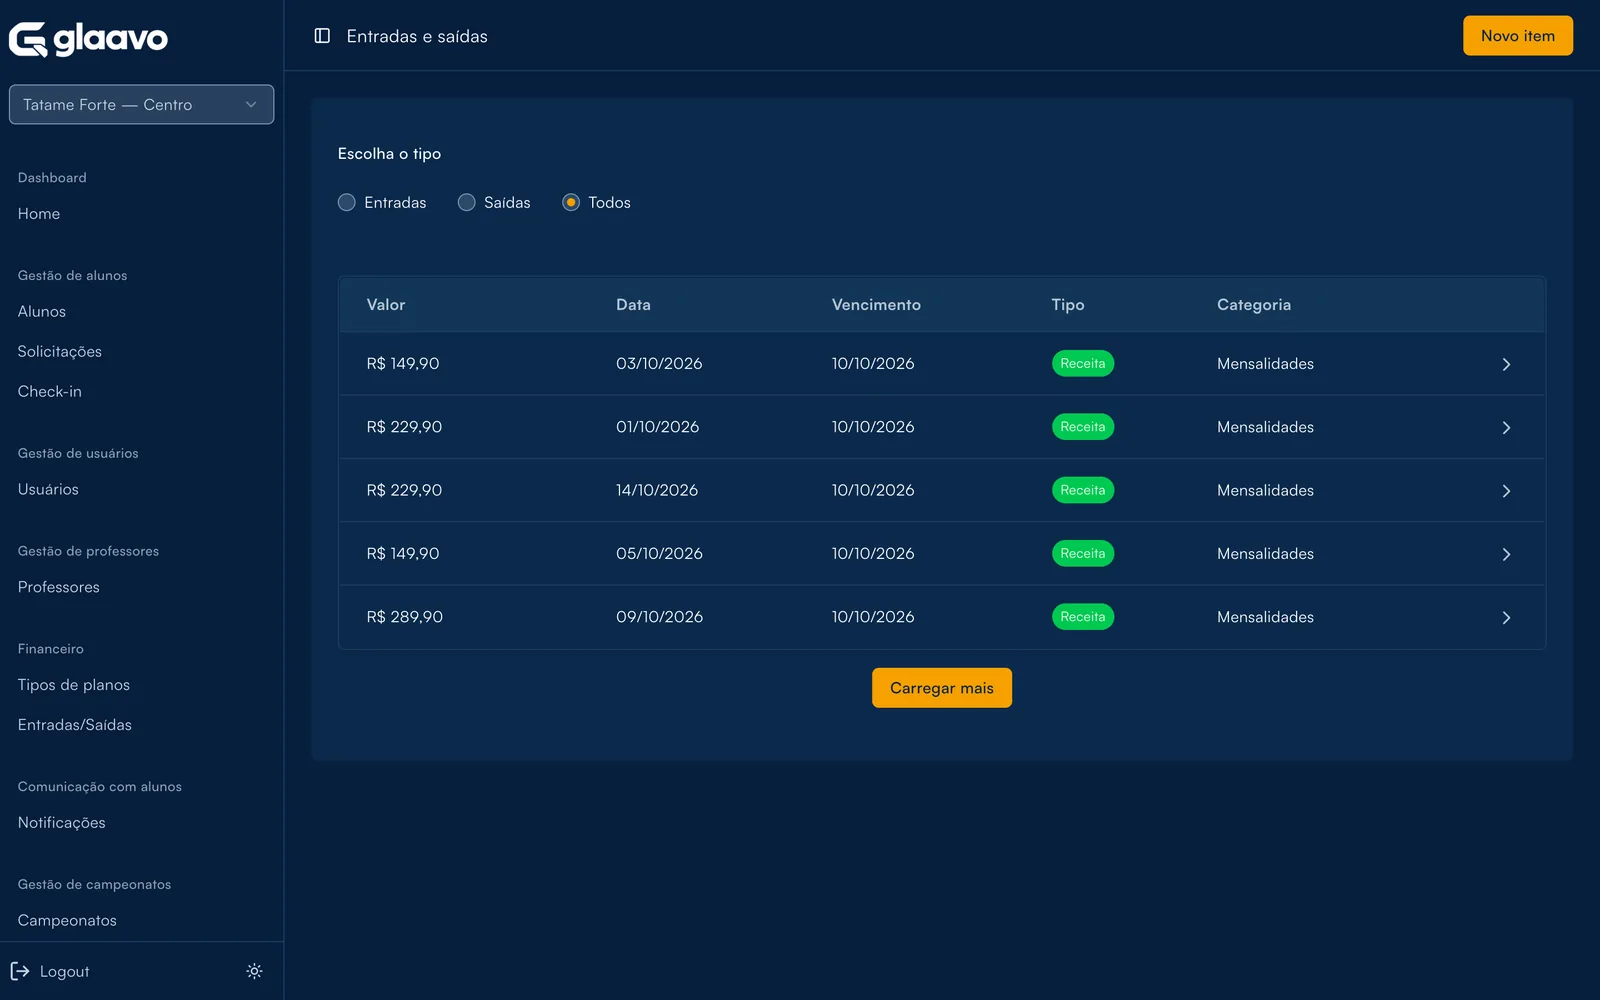
Task: Expand the row dated 01/10/2026
Action: [1506, 427]
